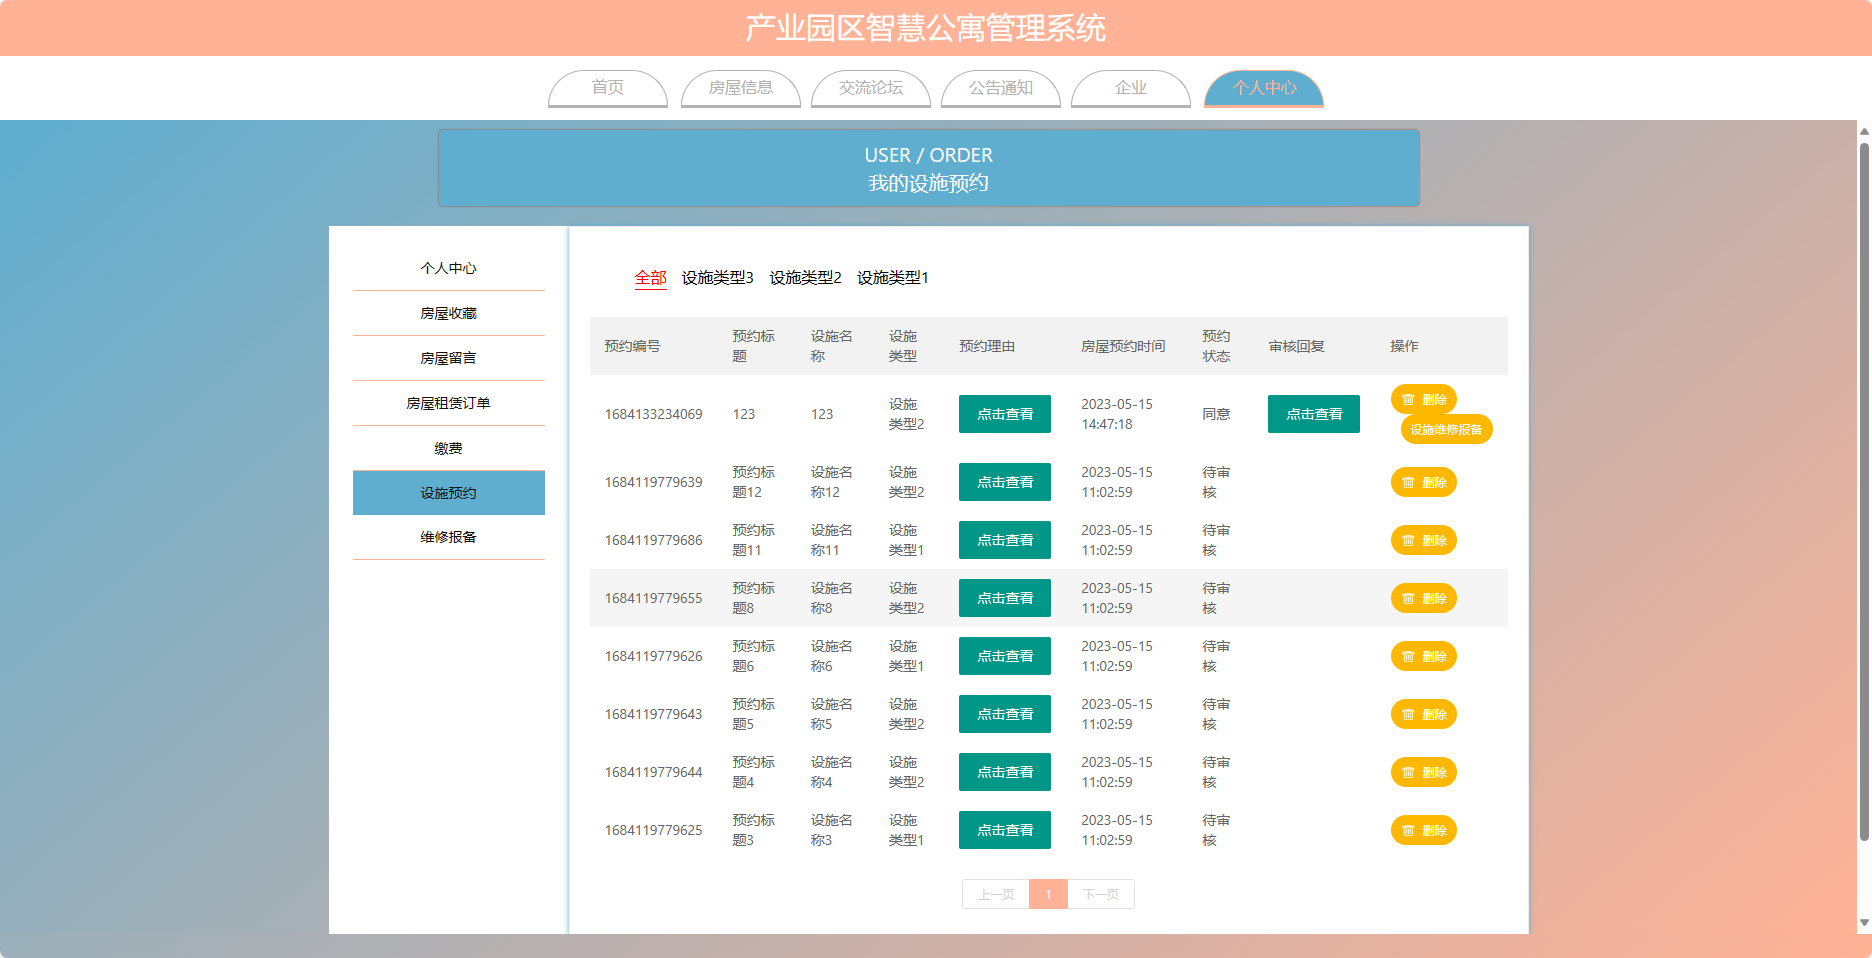View 预约理由 for order 1684119779643
This screenshot has width=1872, height=958.
pyautogui.click(x=1005, y=714)
